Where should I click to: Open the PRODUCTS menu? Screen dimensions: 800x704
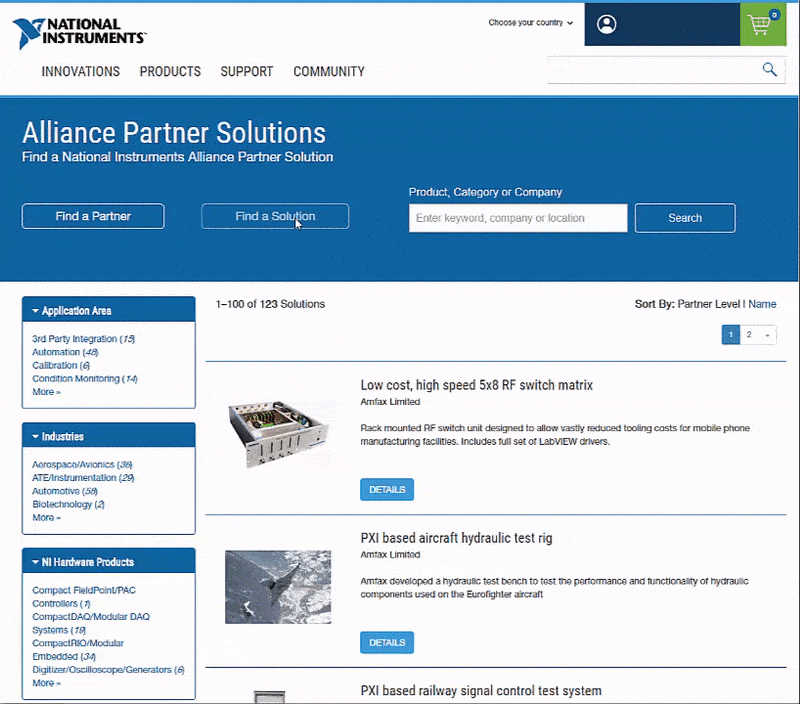tap(170, 72)
